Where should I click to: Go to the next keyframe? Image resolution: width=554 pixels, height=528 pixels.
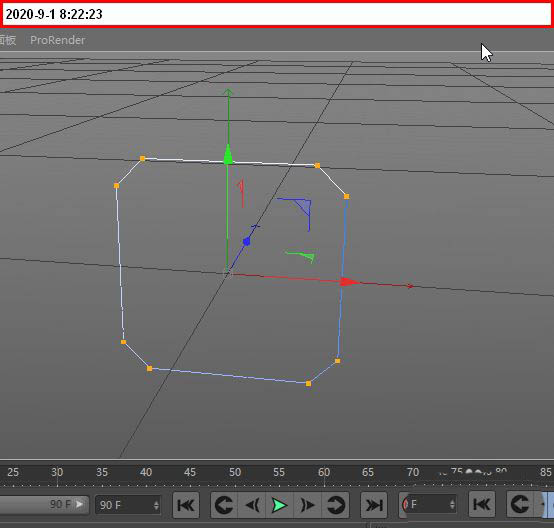(x=336, y=505)
